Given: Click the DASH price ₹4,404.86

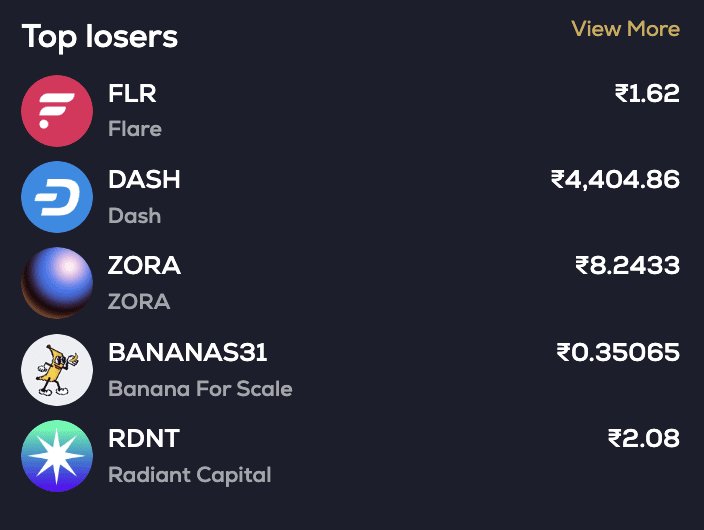Looking at the screenshot, I should 615,180.
